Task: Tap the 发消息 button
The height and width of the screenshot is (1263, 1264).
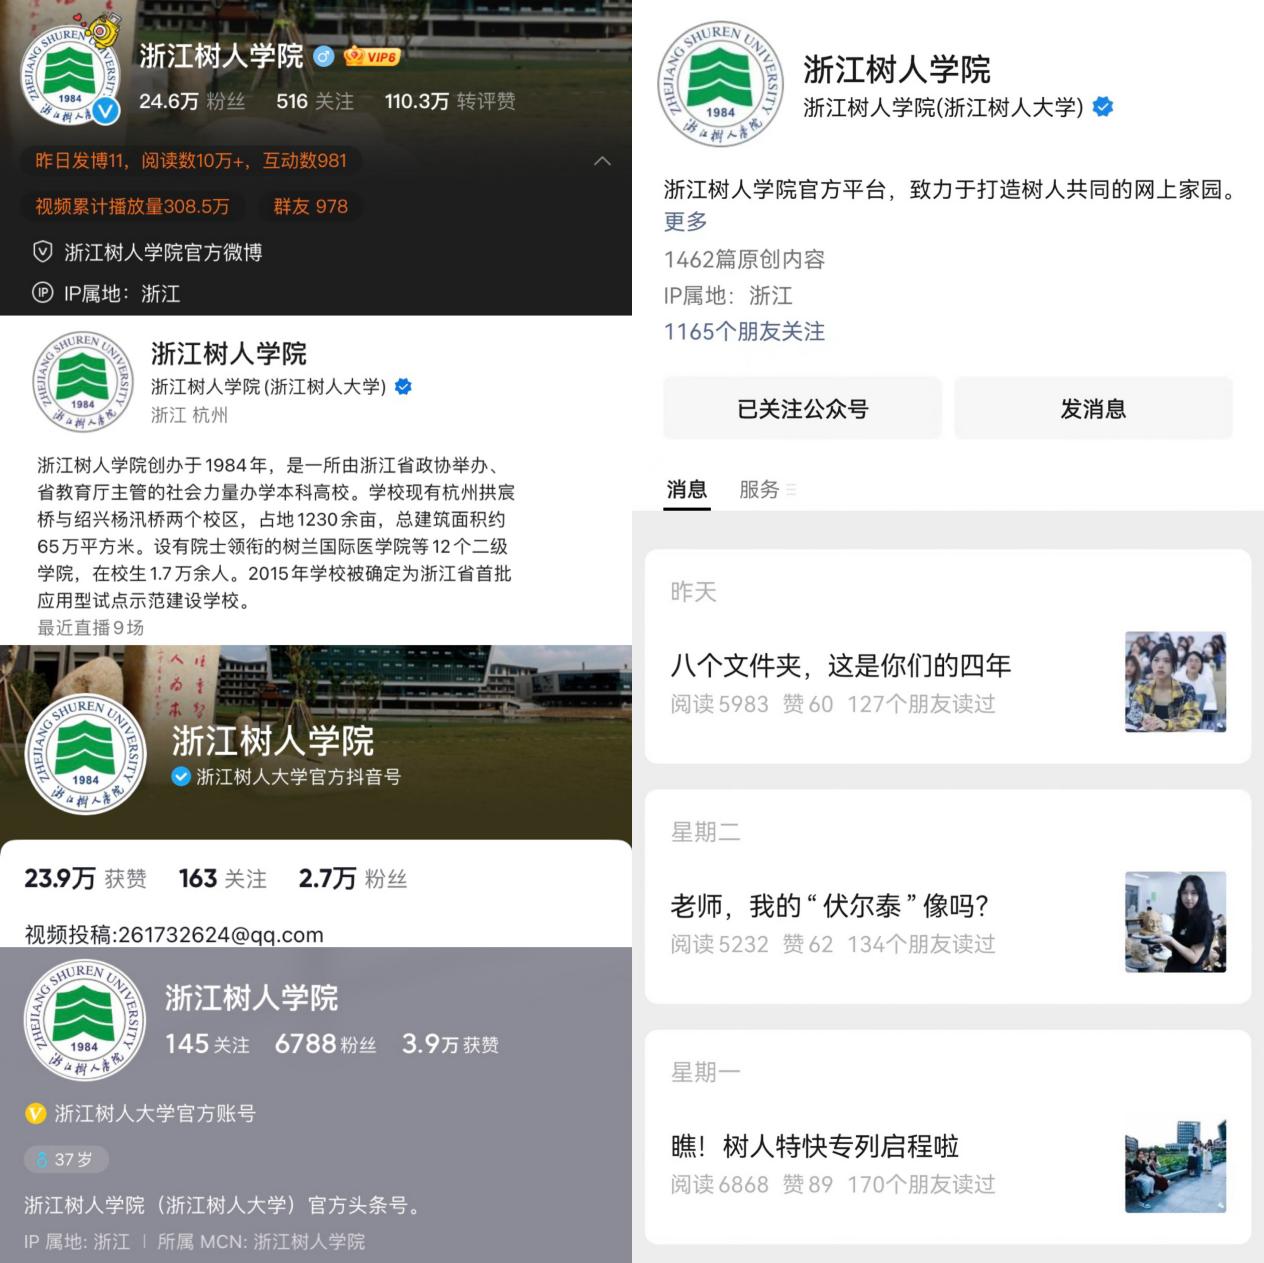Action: [1093, 408]
